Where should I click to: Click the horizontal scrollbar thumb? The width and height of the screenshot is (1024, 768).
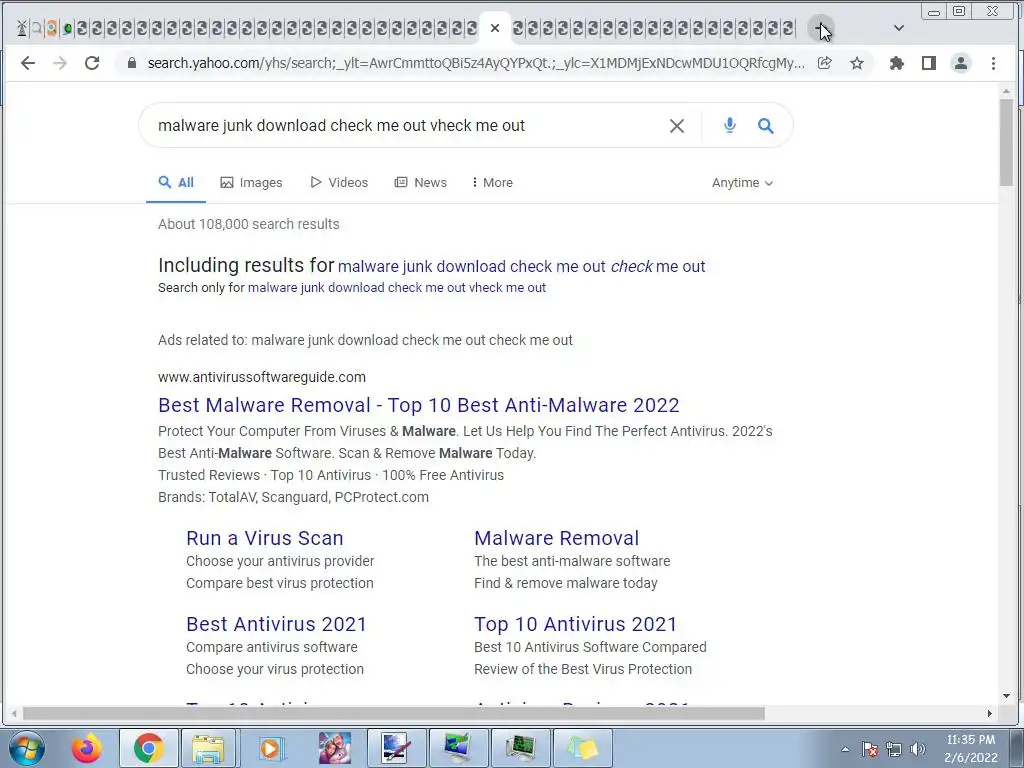(393, 713)
